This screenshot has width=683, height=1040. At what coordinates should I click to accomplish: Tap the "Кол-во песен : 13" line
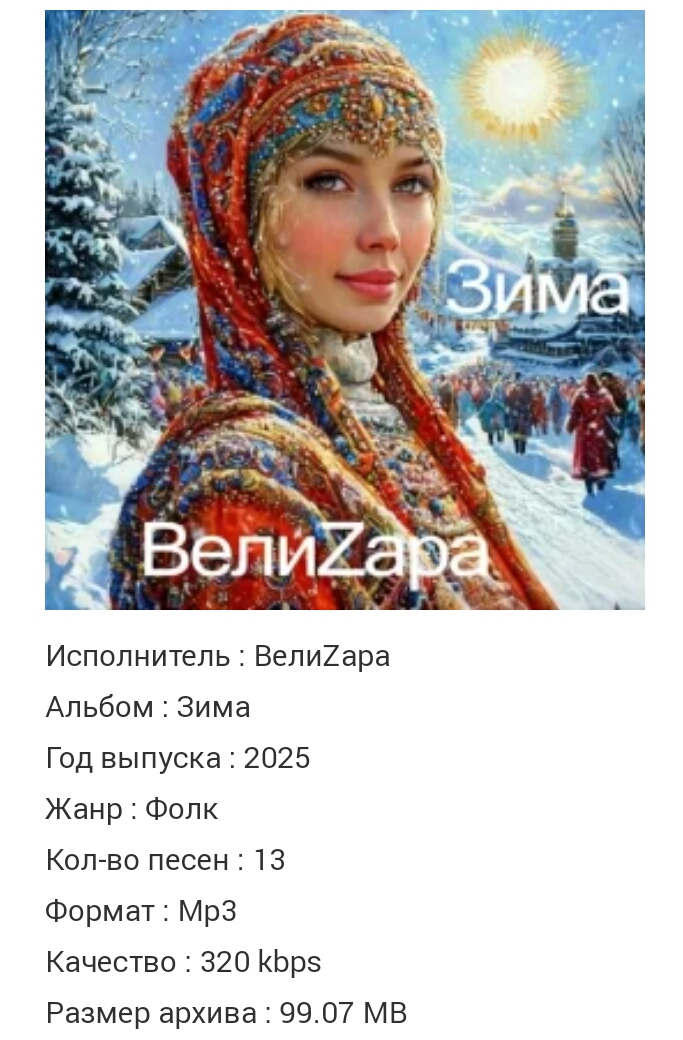165,860
